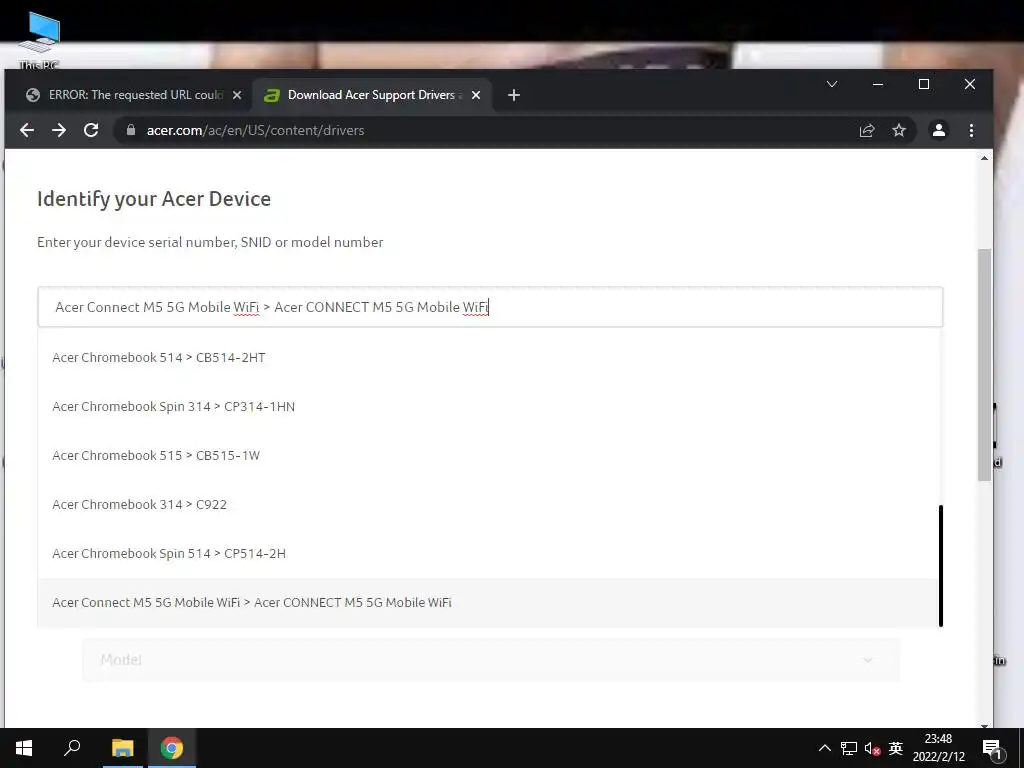Image resolution: width=1024 pixels, height=768 pixels.
Task: Reload the Acer drivers page
Action: pyautogui.click(x=91, y=130)
